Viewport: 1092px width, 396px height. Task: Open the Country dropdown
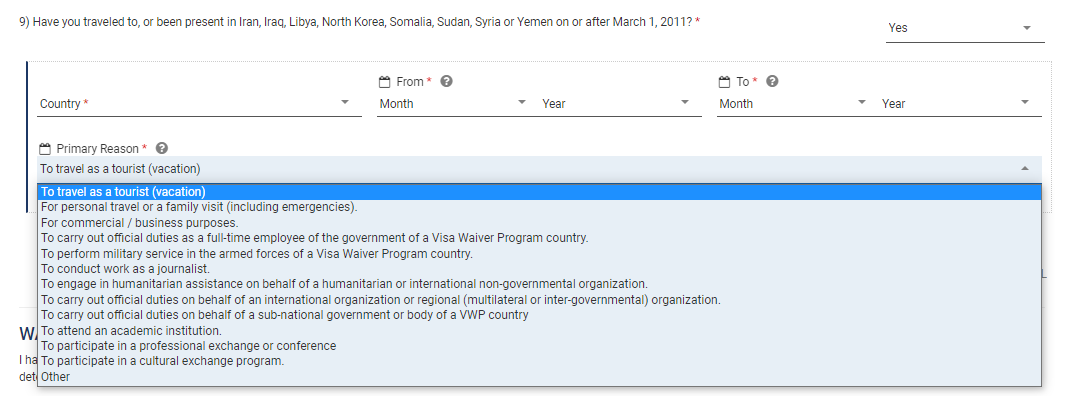click(x=199, y=104)
